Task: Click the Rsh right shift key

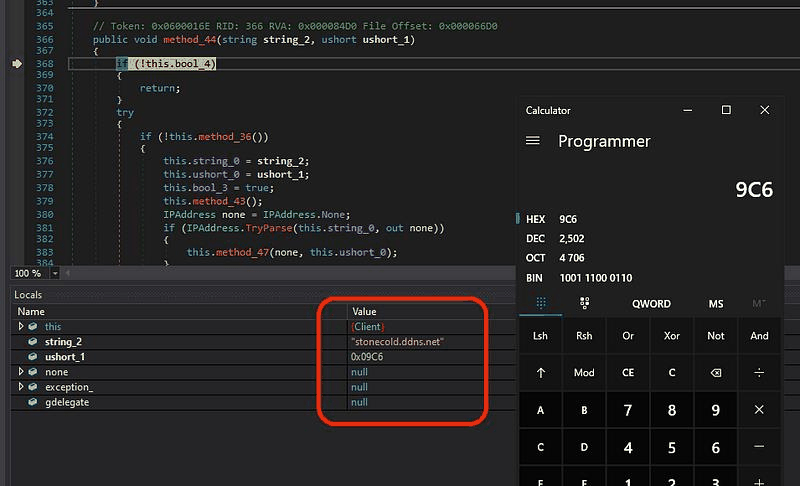Action: (584, 336)
